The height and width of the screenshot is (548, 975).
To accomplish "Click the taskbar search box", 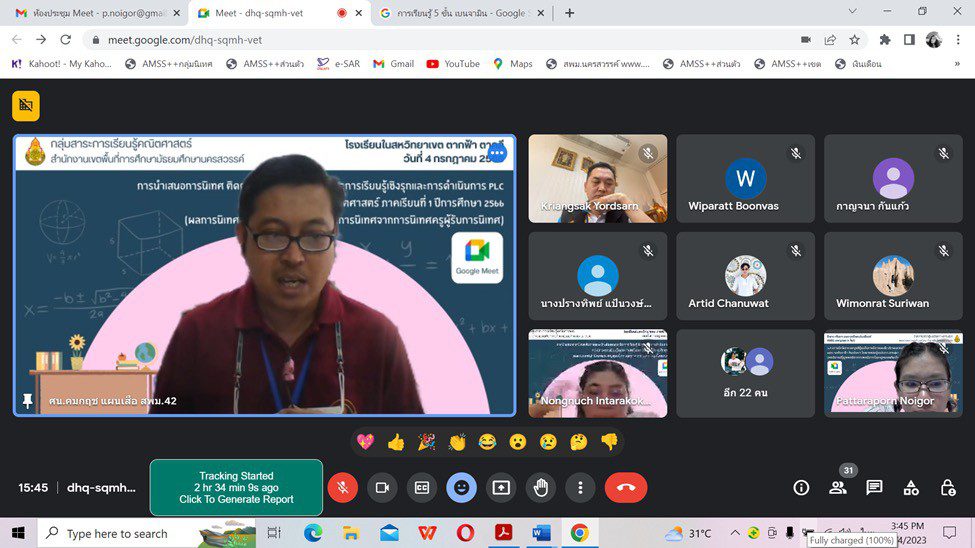I will [x=148, y=533].
